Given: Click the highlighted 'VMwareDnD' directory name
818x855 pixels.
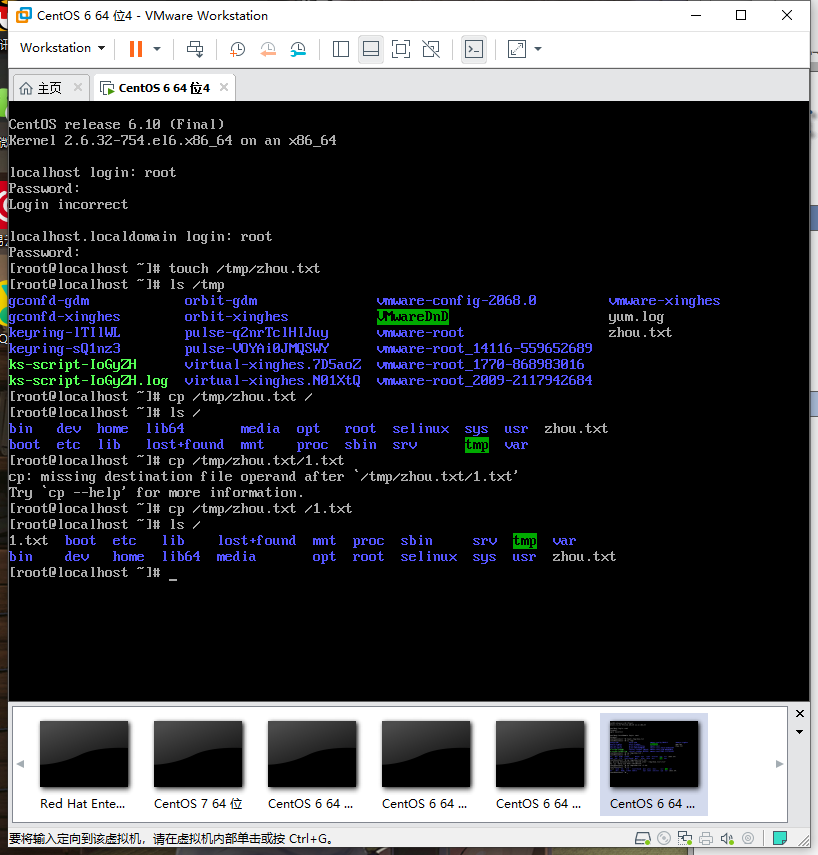Looking at the screenshot, I should (413, 317).
